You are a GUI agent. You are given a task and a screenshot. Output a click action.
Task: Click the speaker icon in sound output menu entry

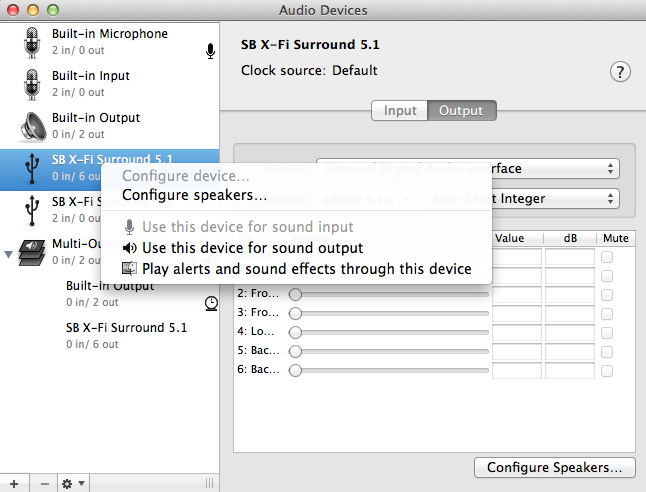[x=130, y=248]
